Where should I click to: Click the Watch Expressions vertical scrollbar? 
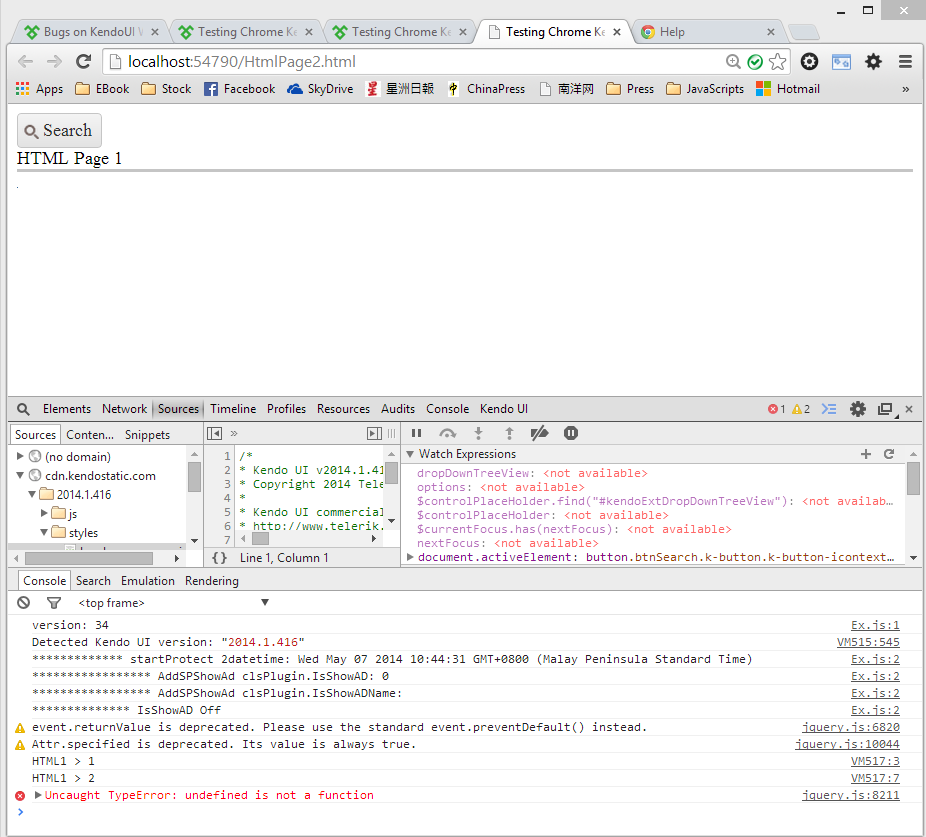click(913, 480)
